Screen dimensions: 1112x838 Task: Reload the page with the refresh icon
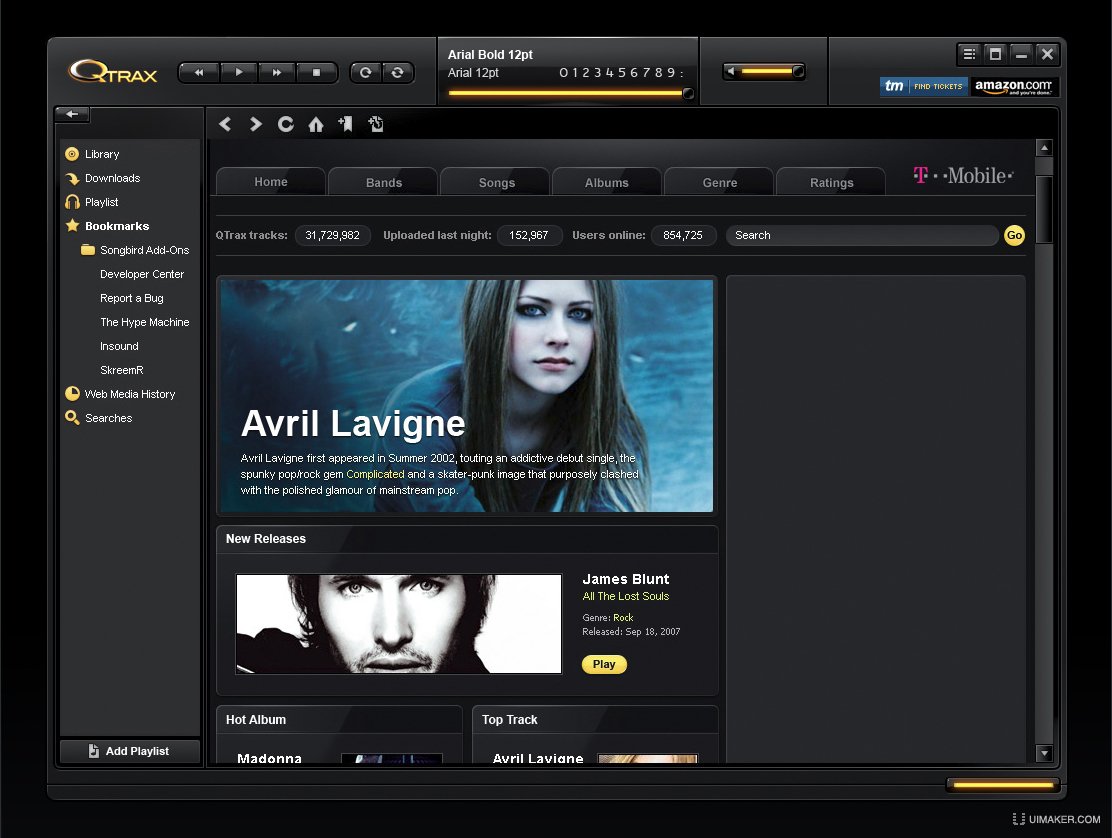(x=286, y=124)
